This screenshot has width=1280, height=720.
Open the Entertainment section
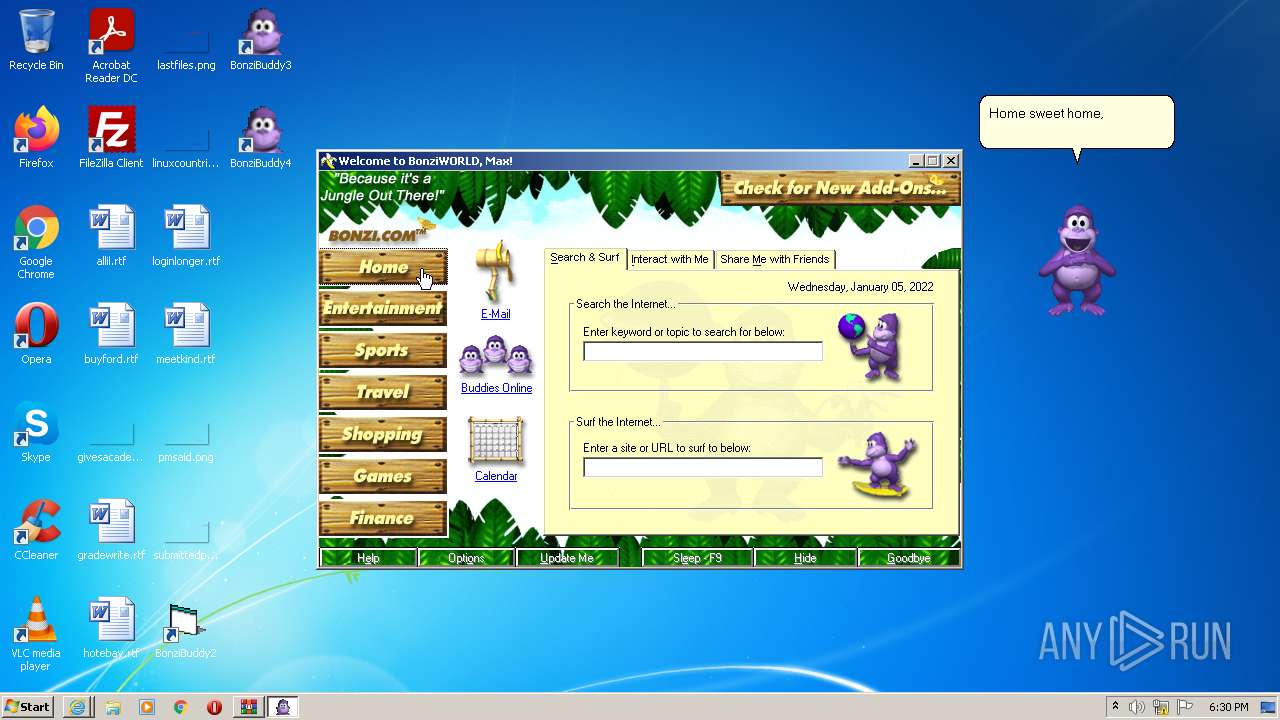[383, 308]
